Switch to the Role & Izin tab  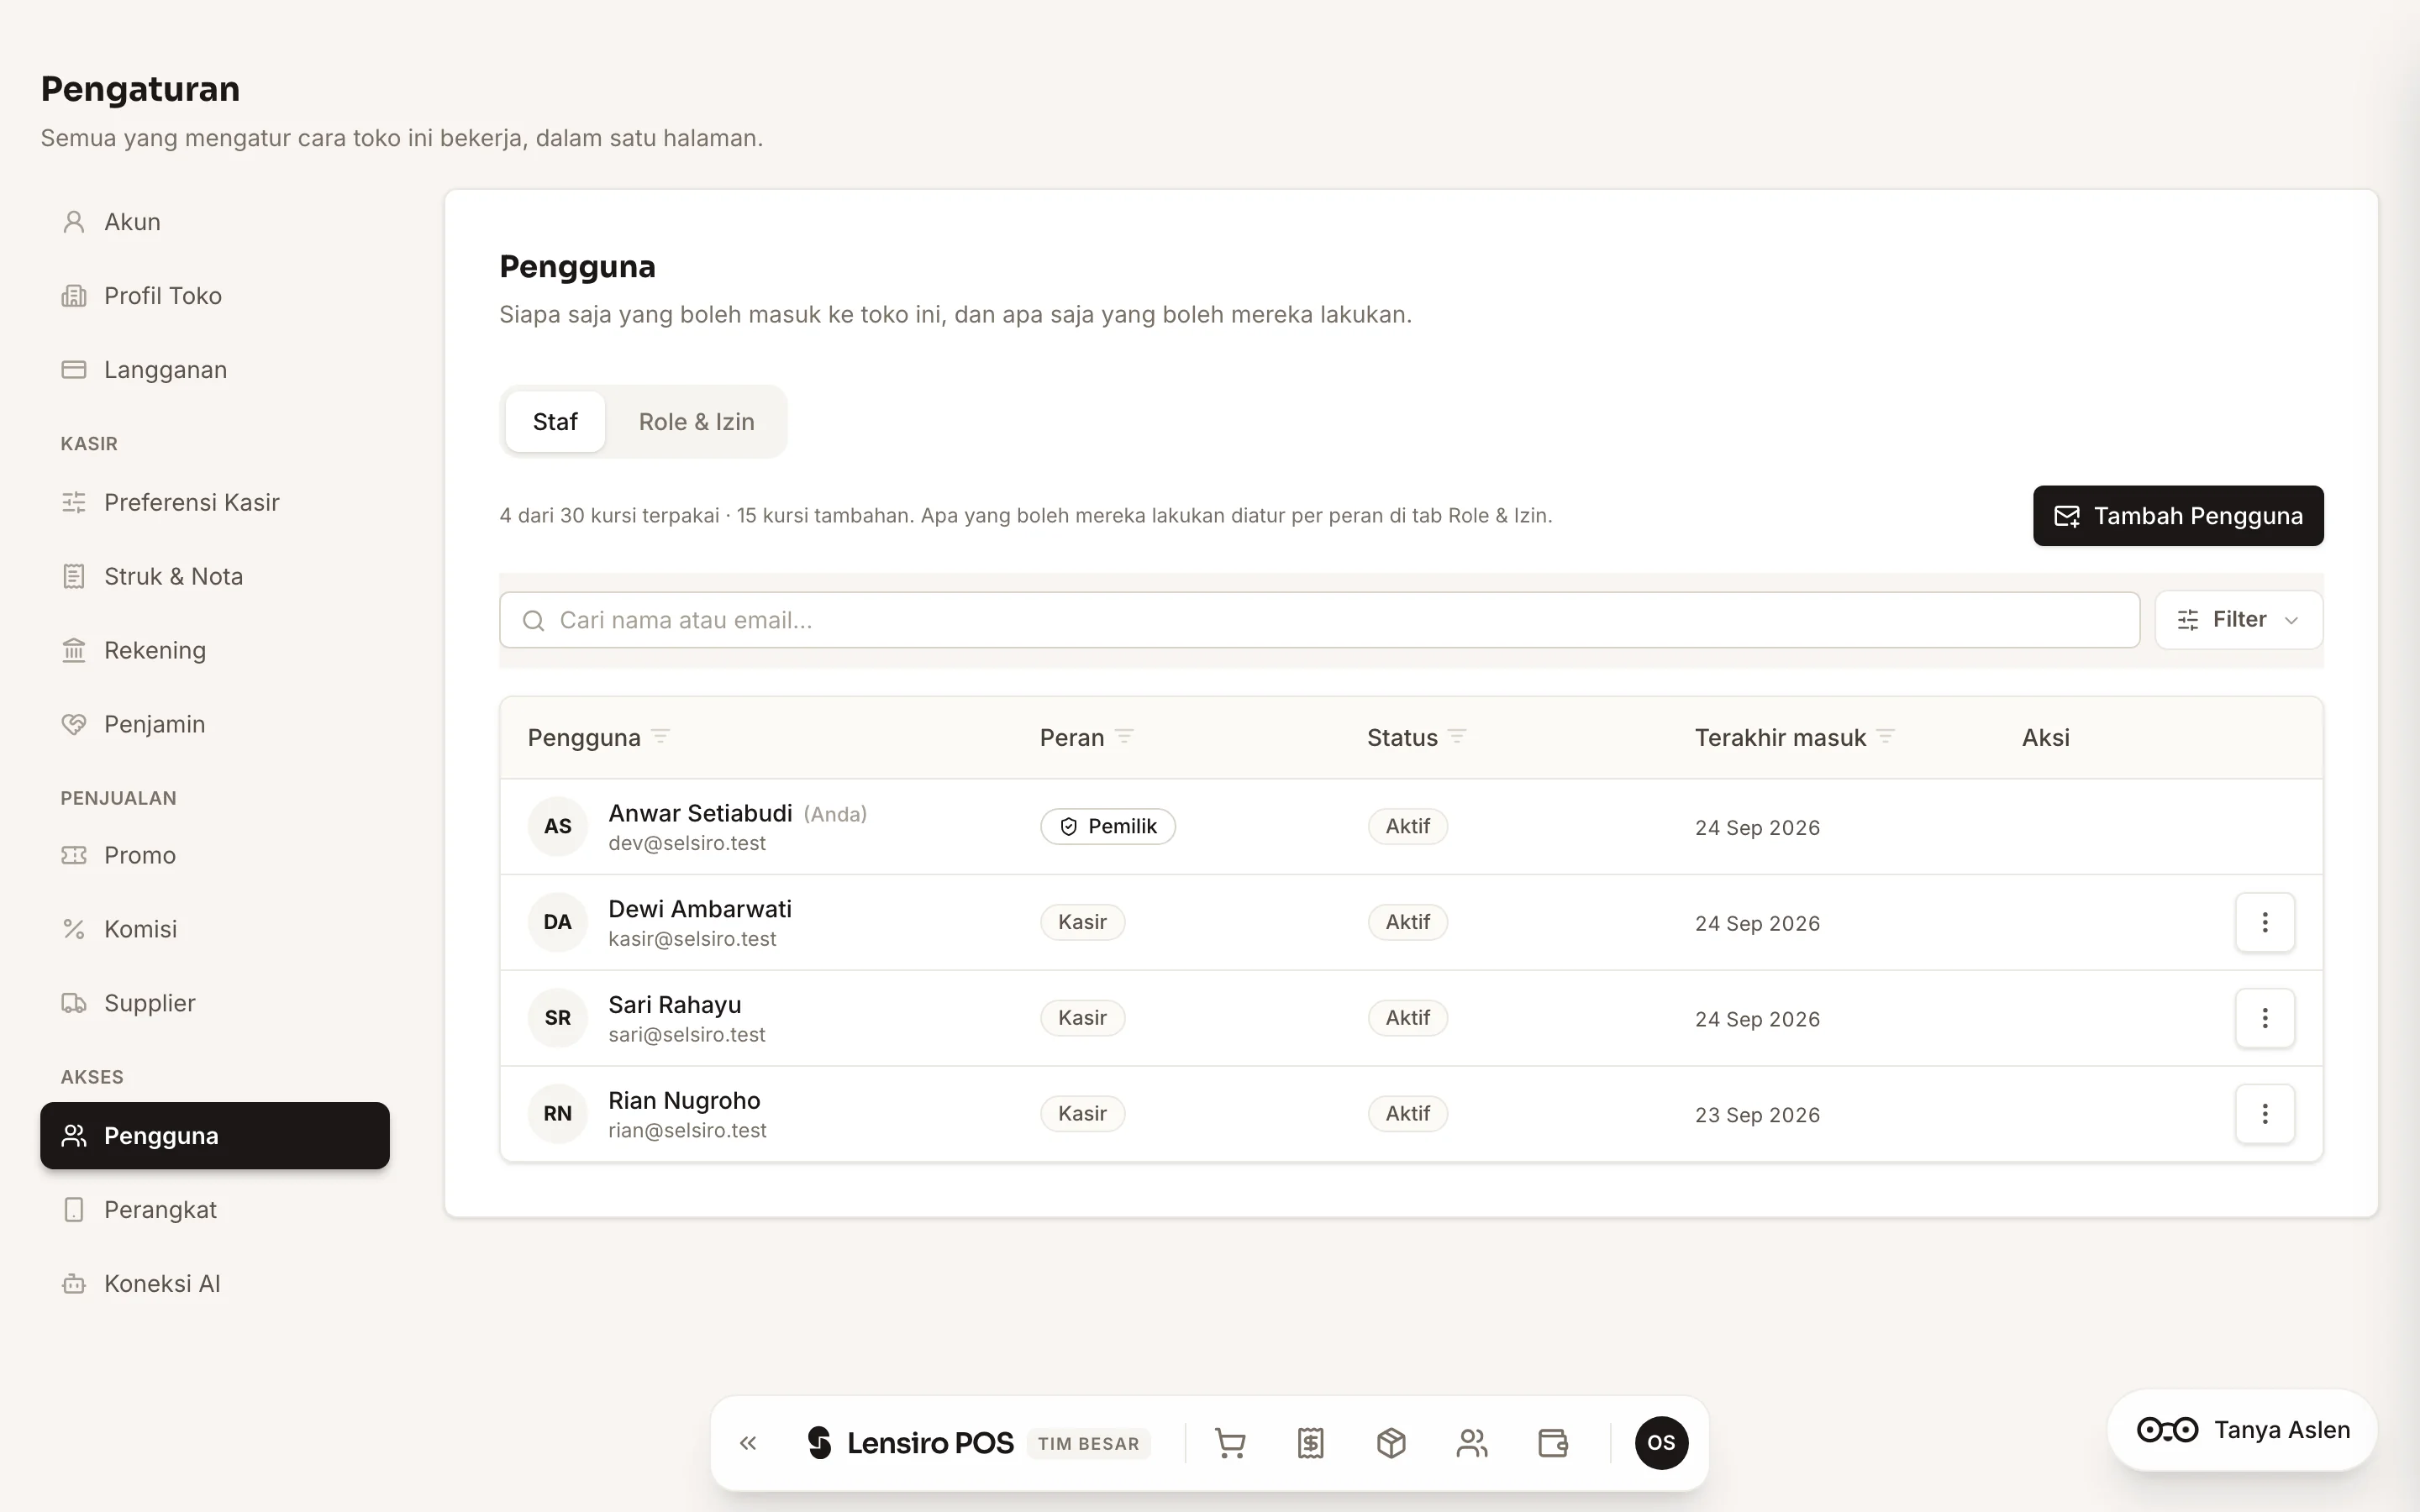pyautogui.click(x=696, y=422)
